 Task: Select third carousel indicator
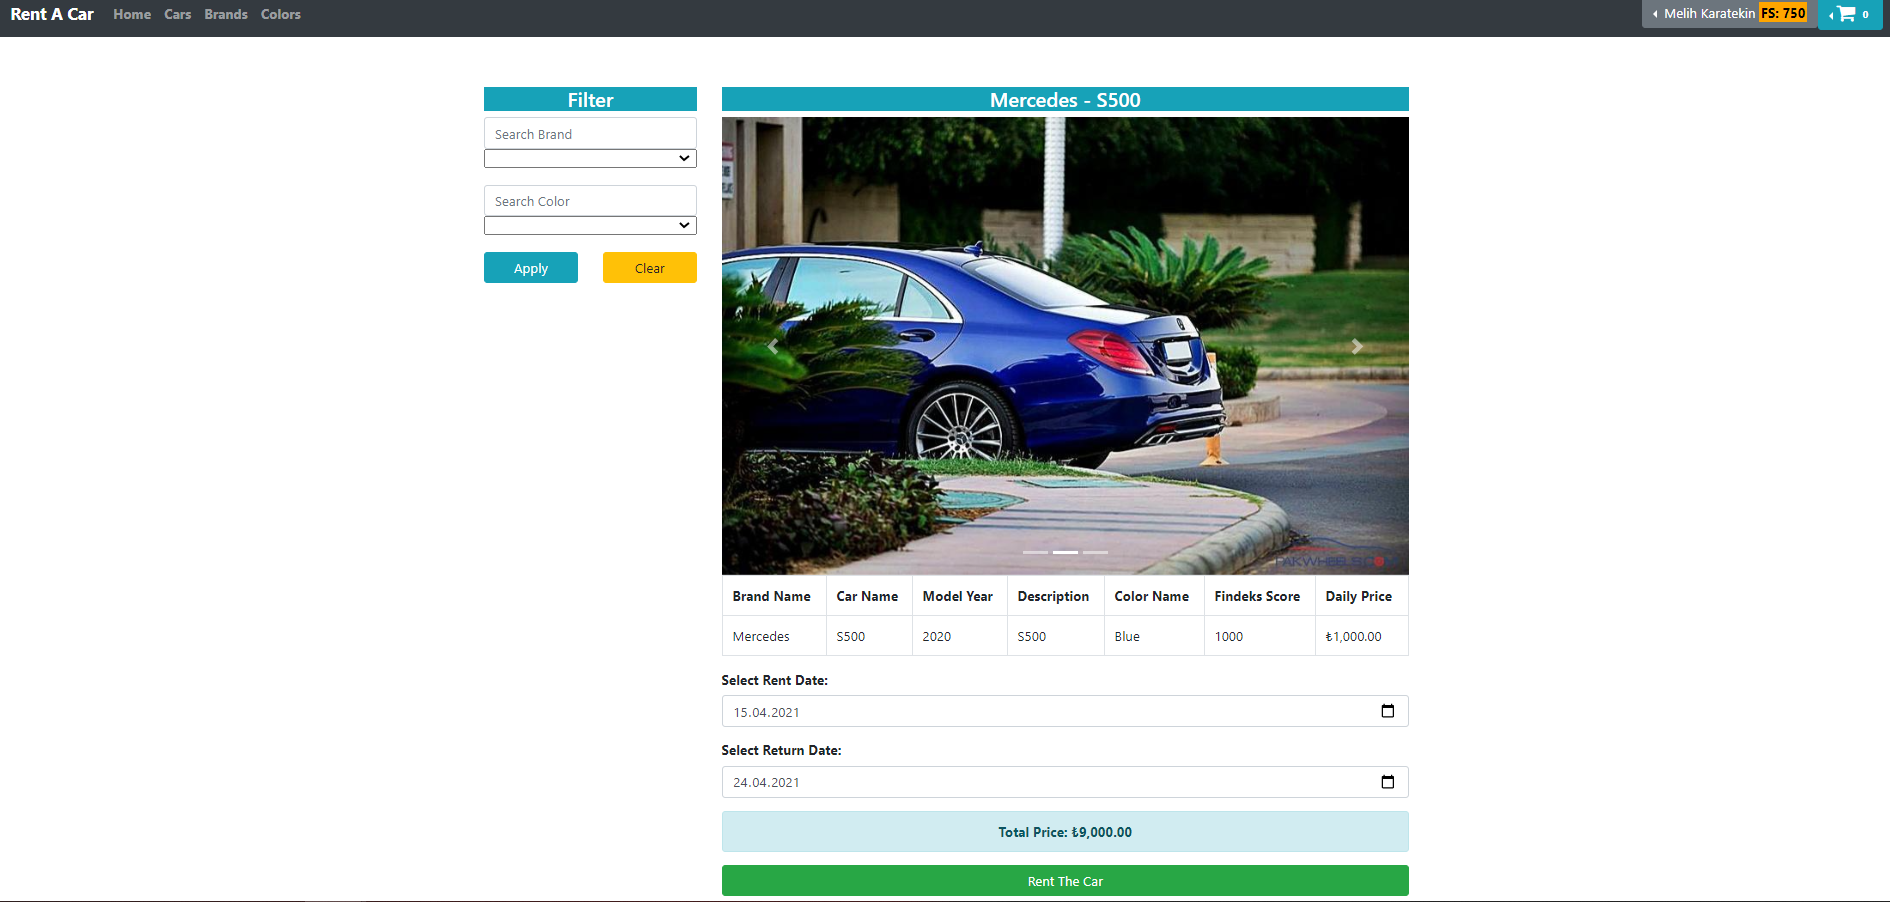1095,552
